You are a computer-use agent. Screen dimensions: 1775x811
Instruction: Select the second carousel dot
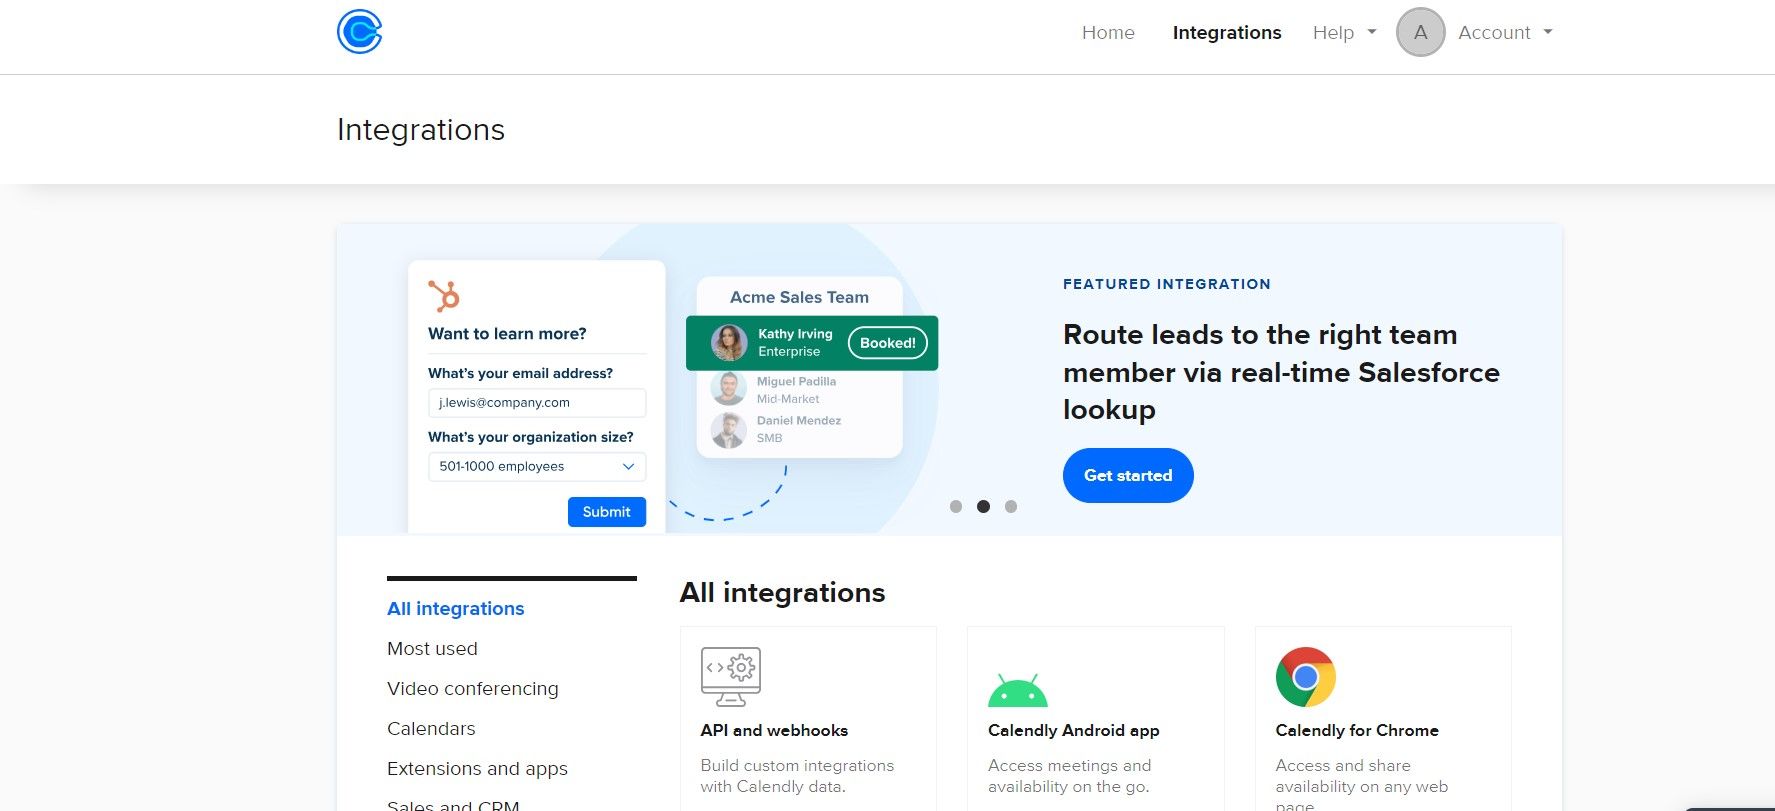(x=983, y=507)
